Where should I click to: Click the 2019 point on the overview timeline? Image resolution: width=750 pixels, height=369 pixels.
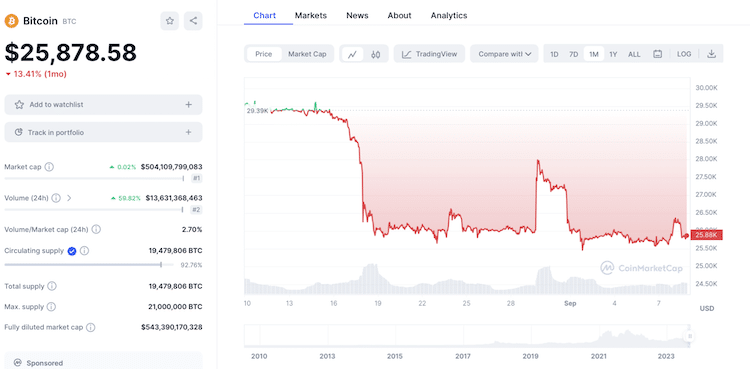pos(530,356)
